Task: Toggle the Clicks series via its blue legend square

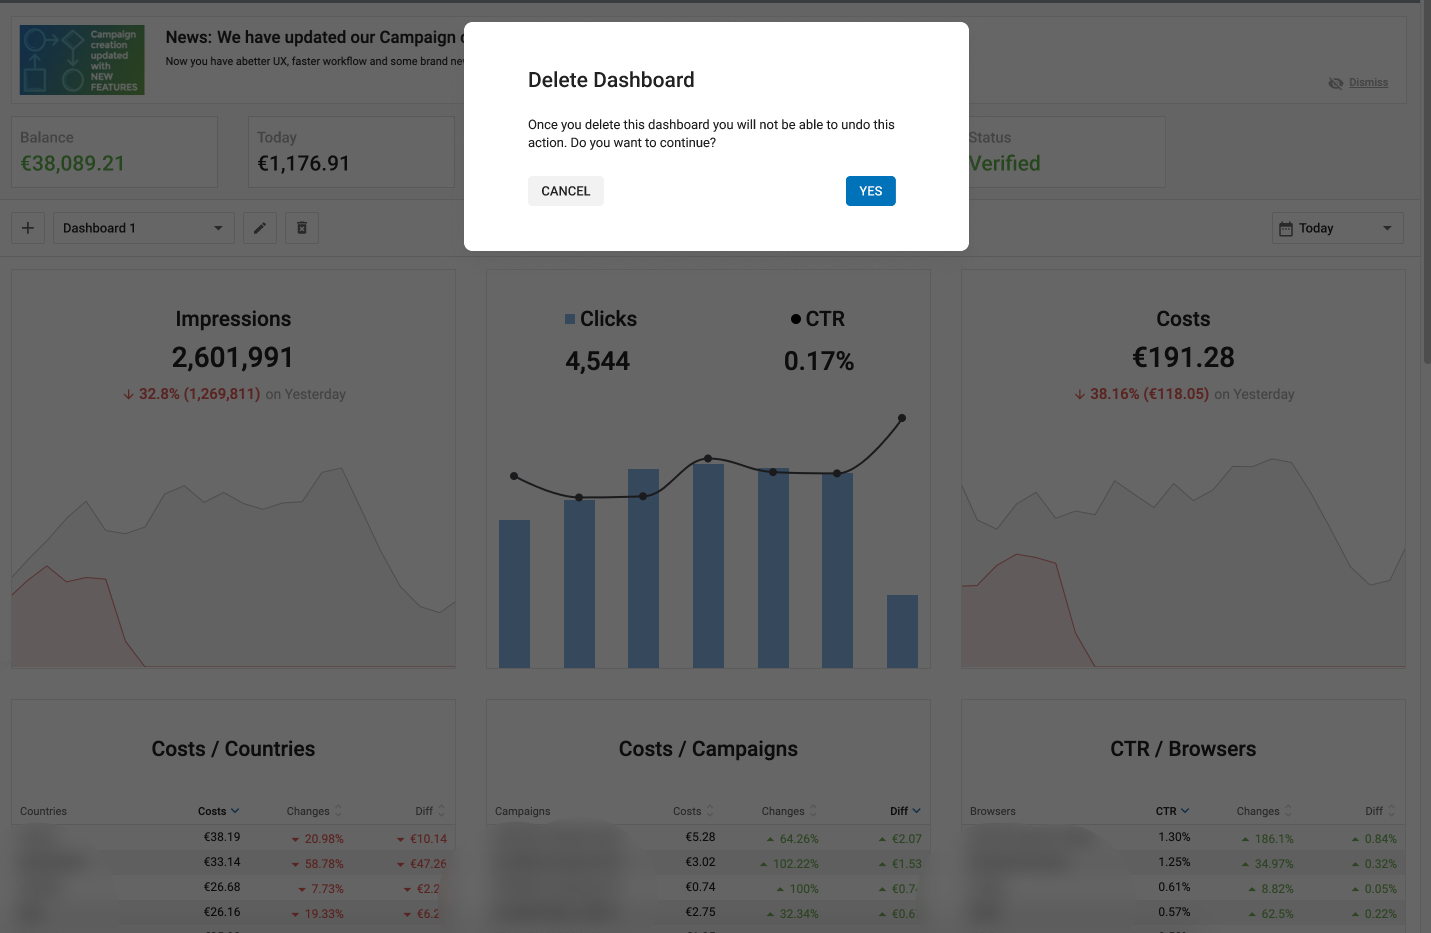Action: coord(569,318)
